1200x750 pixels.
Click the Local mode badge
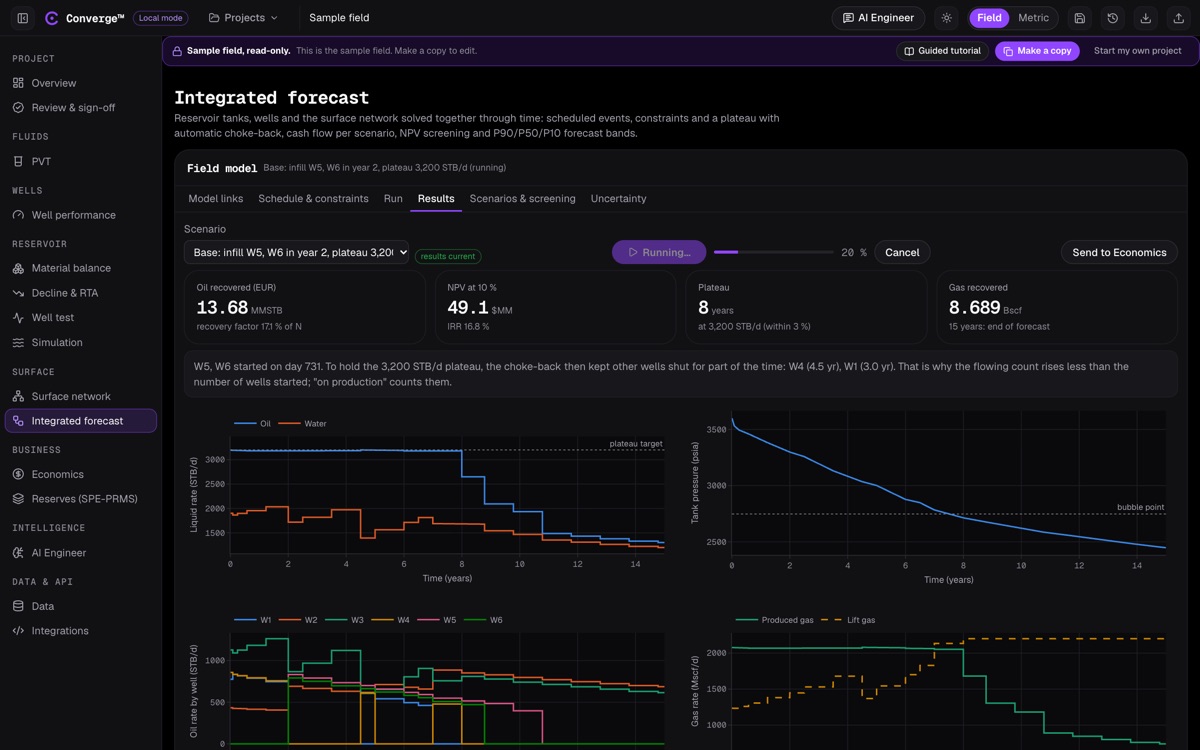160,18
